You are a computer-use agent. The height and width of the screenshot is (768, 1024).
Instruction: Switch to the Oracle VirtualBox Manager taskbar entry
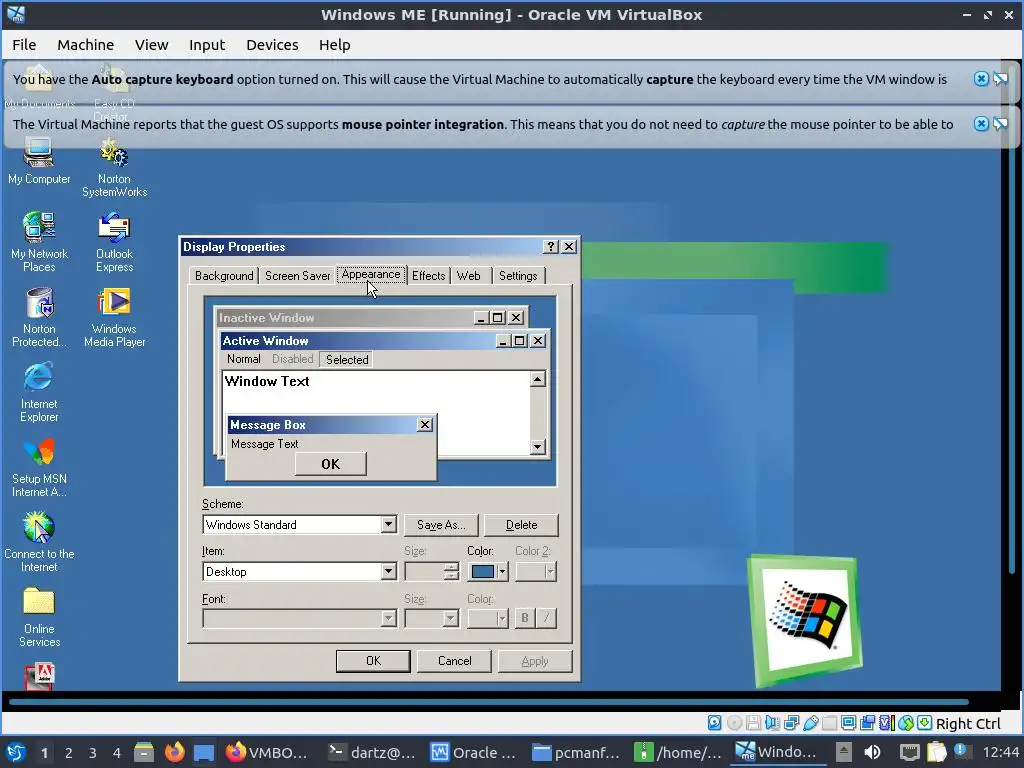coord(474,752)
